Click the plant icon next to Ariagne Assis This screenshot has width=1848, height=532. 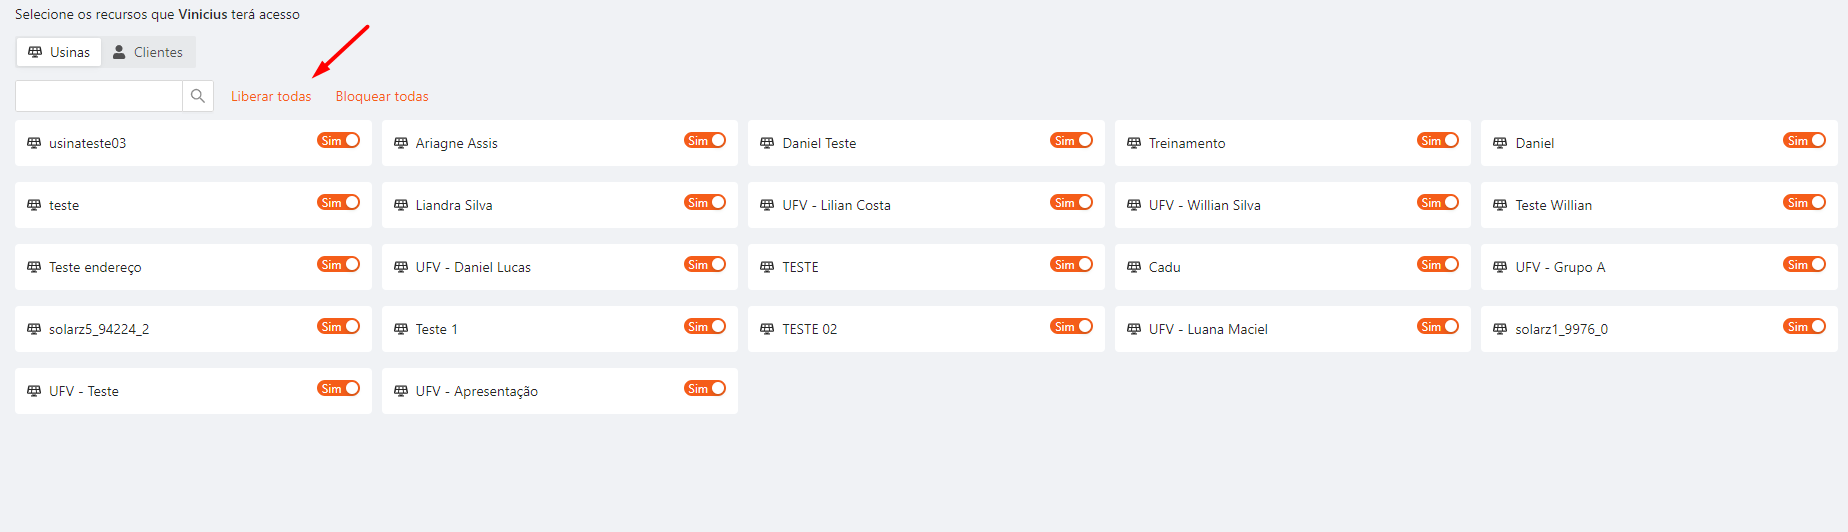[x=401, y=143]
